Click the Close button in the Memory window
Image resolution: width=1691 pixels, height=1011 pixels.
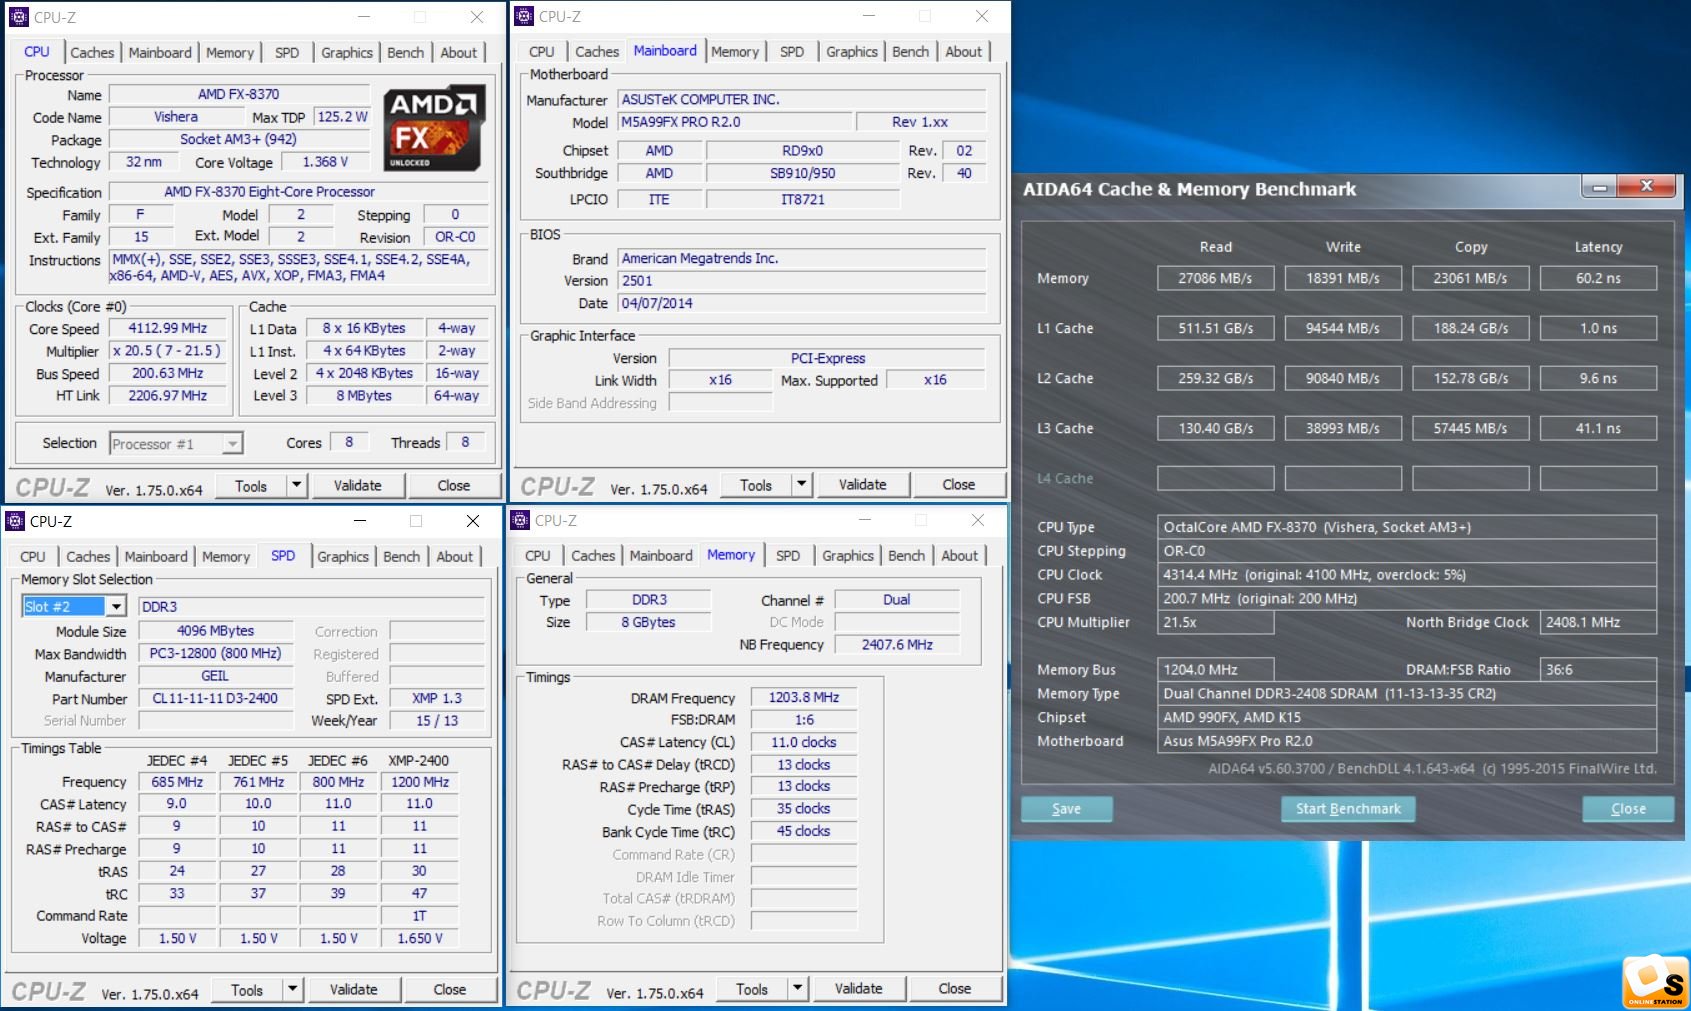pyautogui.click(x=955, y=988)
